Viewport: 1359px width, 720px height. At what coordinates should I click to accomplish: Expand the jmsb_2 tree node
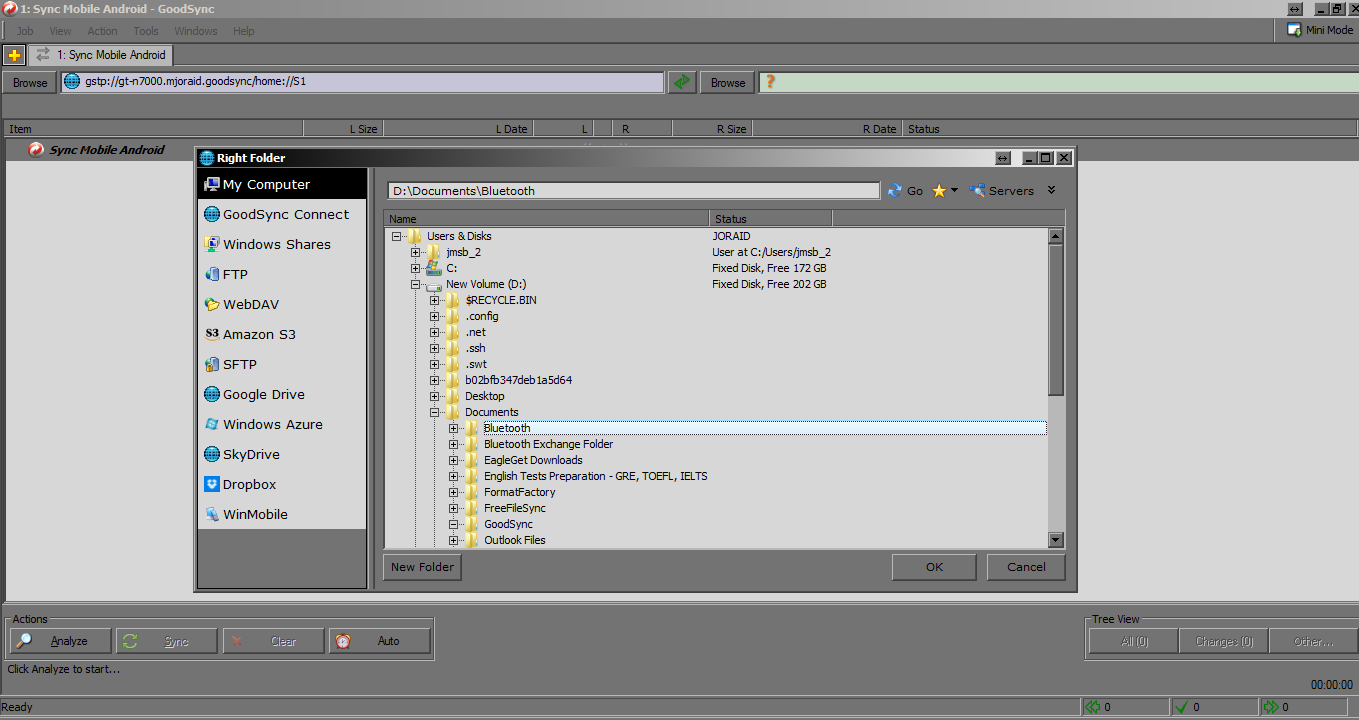click(415, 252)
